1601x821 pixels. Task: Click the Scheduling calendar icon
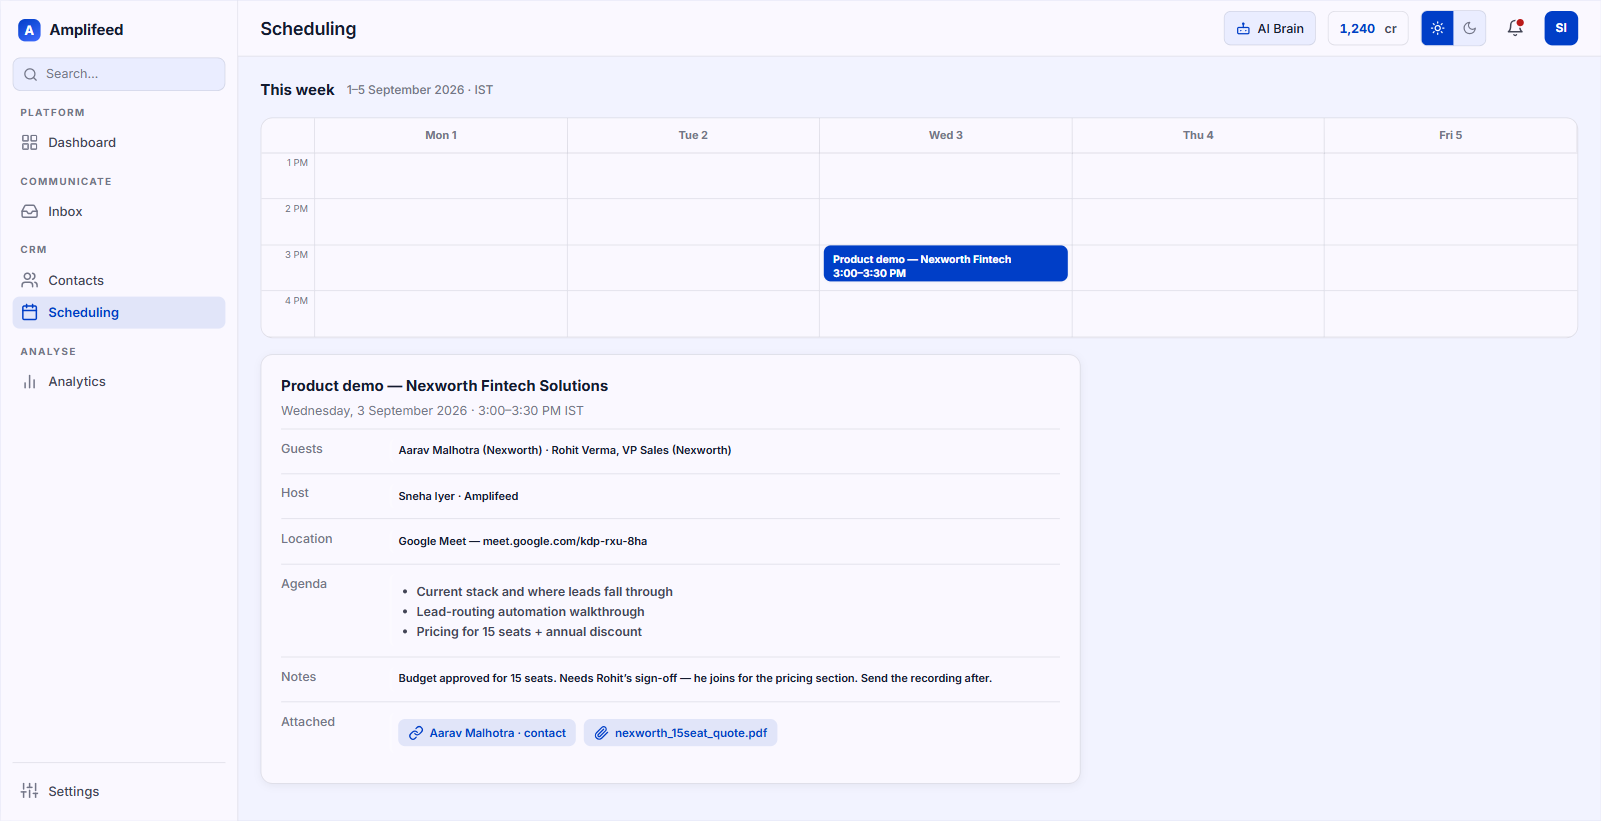tap(30, 313)
